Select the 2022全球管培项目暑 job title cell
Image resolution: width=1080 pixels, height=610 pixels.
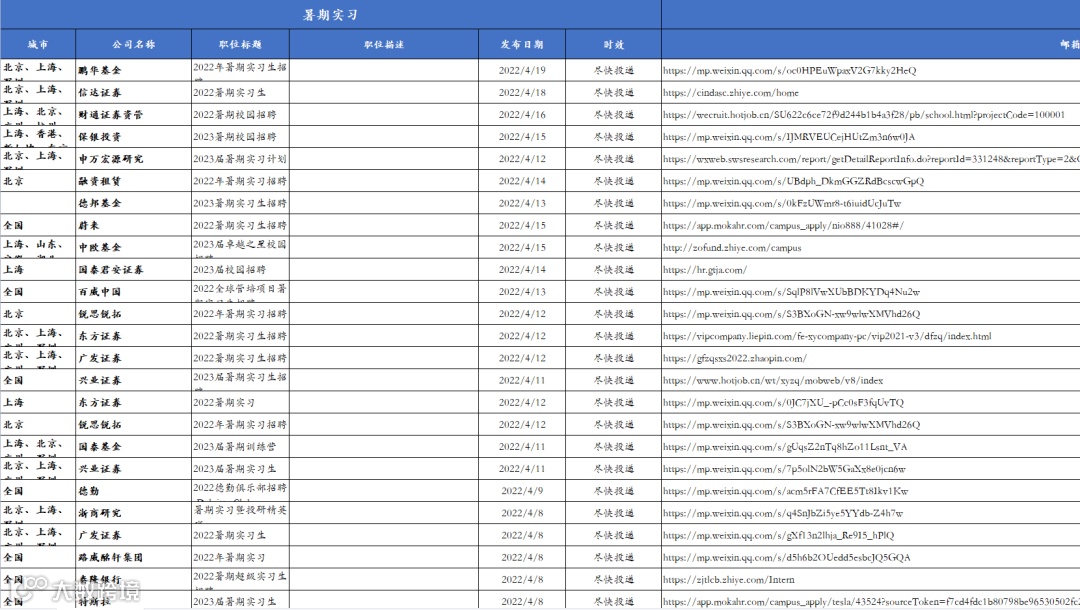[240, 292]
